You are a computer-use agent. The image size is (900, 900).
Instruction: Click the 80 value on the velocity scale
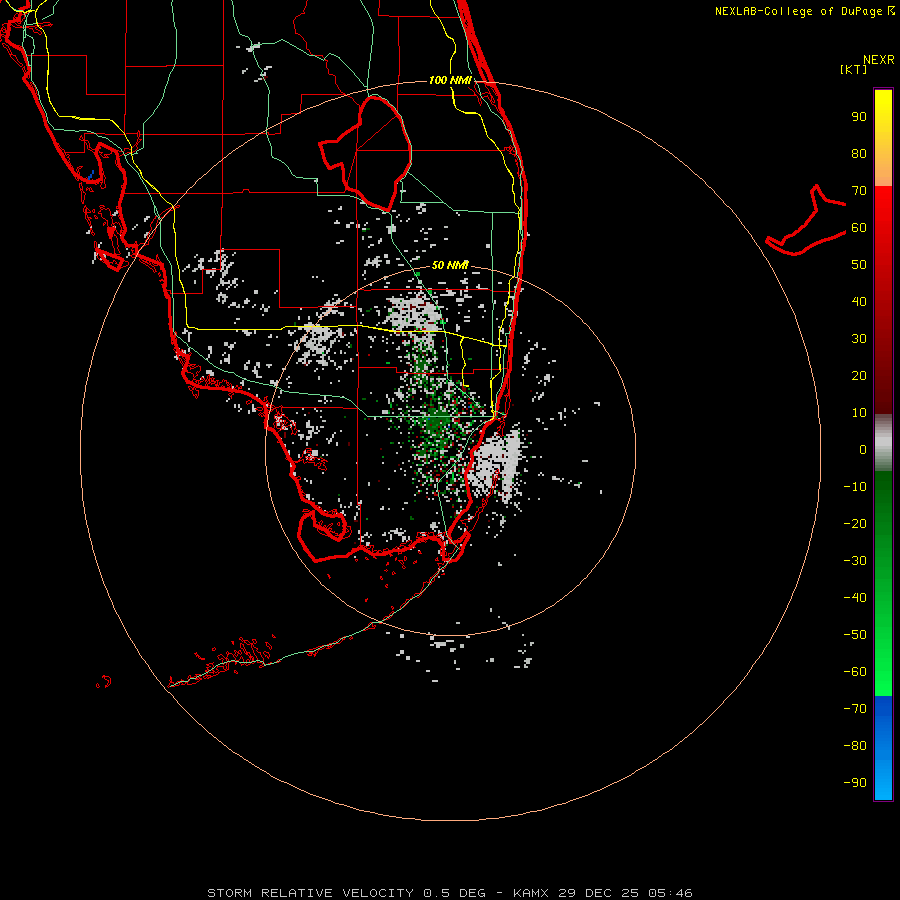pyautogui.click(x=859, y=154)
